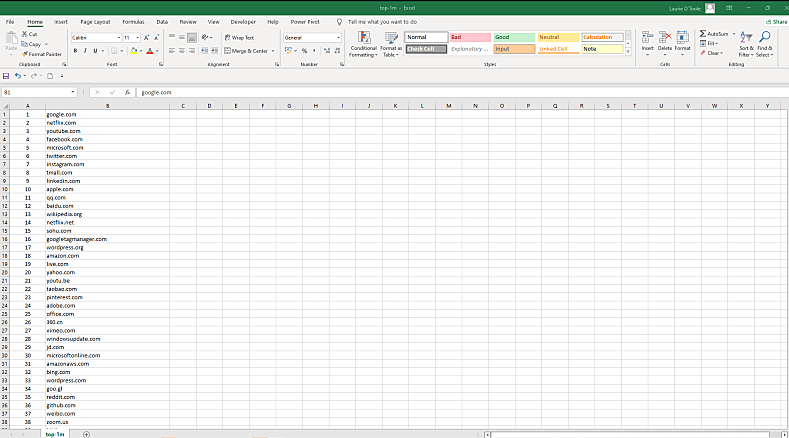Screen dimensions: 789x438
Task: Switch to the Page Layout tab
Action: tap(95, 22)
